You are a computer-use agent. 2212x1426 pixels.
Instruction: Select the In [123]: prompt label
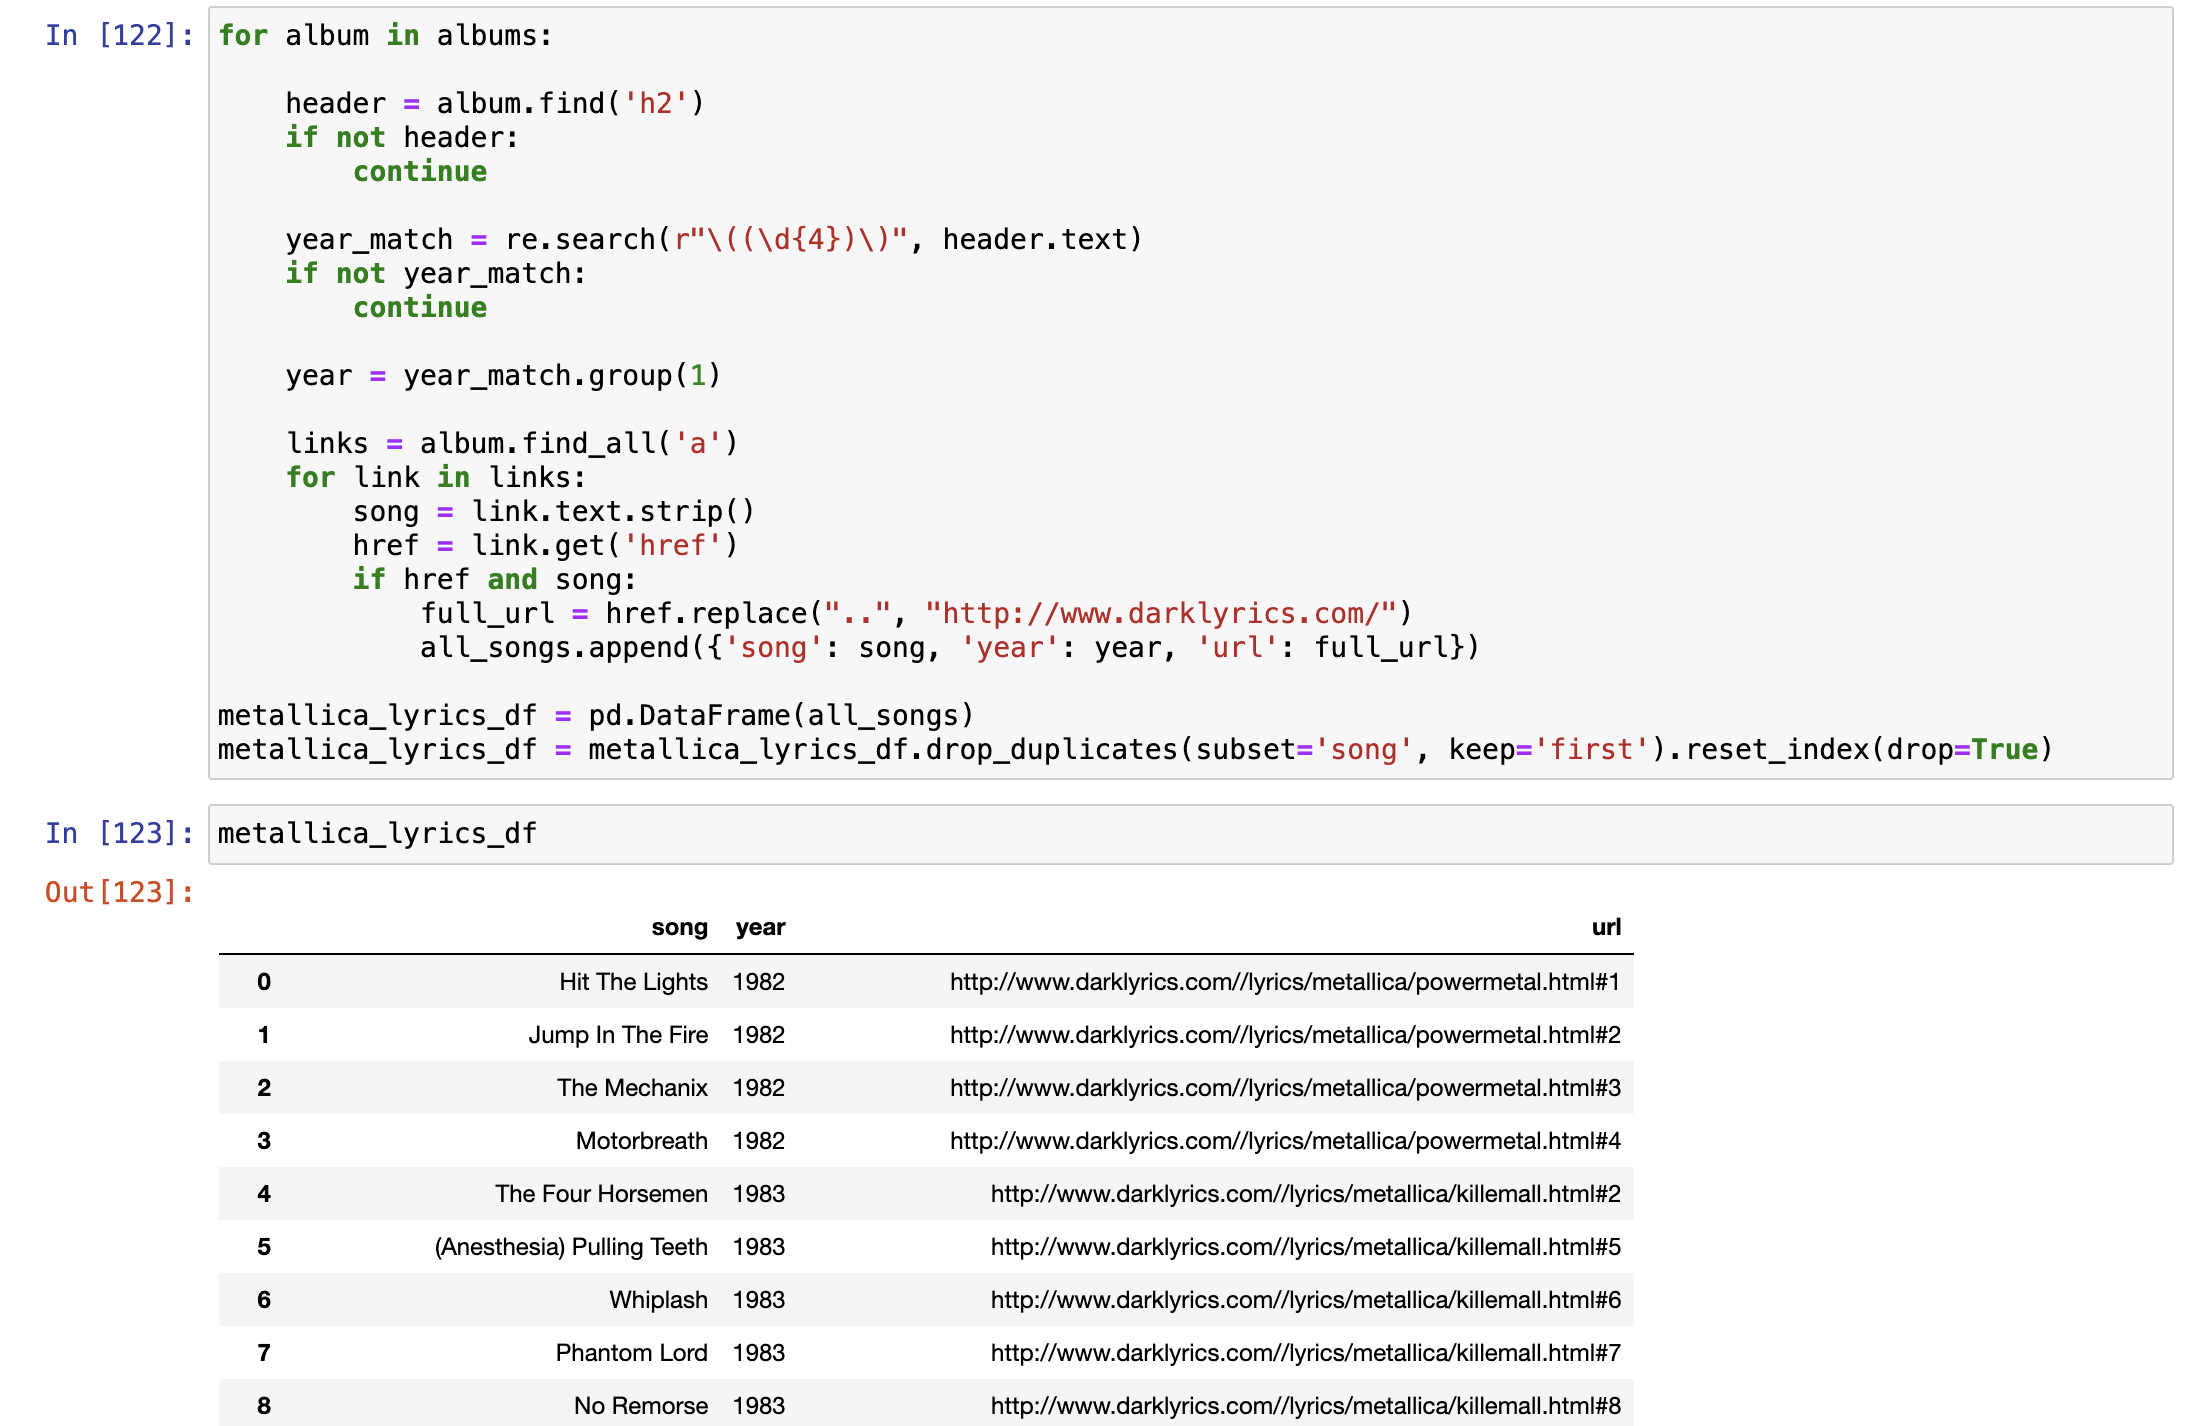[120, 834]
